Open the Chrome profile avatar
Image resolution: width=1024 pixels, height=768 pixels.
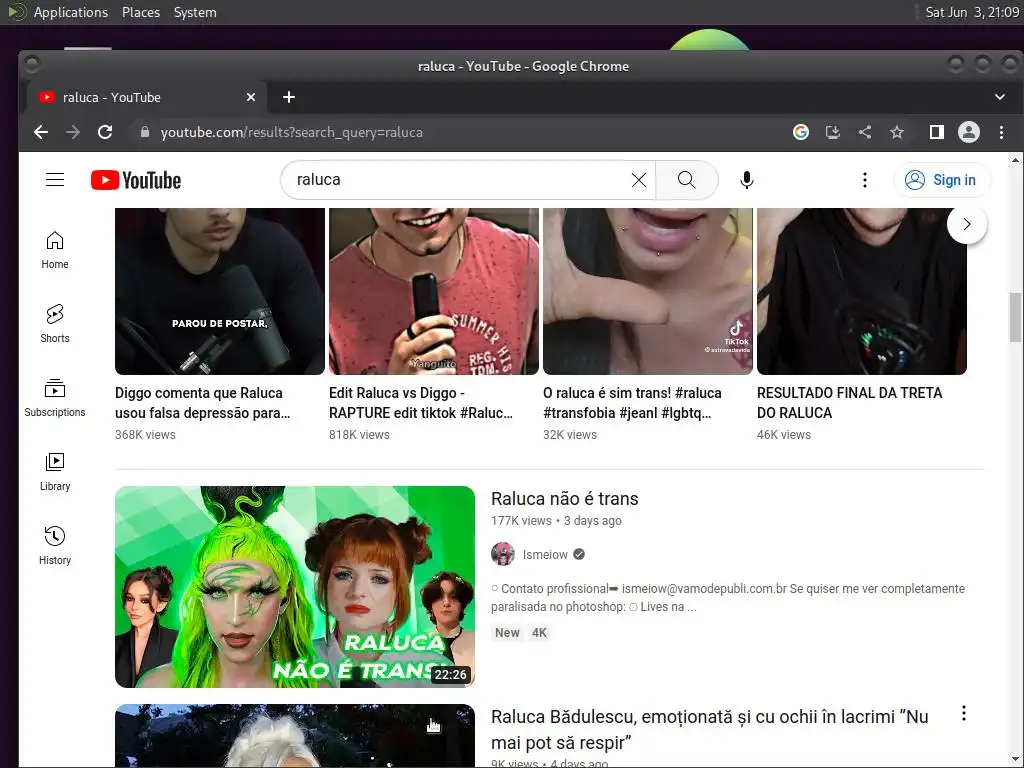coord(968,132)
